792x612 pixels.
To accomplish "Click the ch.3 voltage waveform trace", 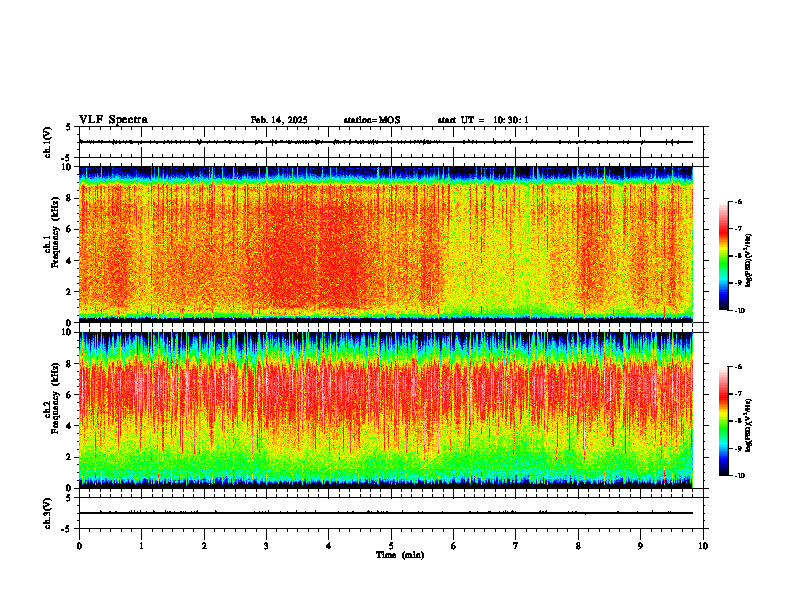I will [386, 513].
